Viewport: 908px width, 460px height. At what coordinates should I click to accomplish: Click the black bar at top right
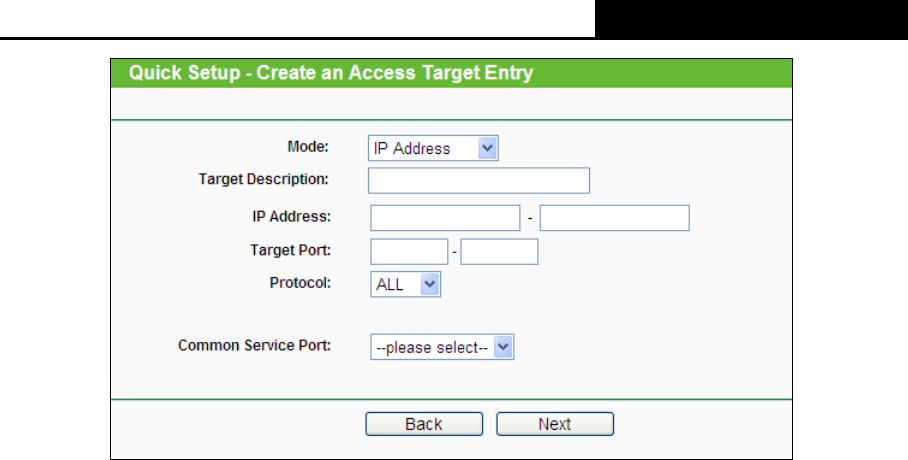(750, 19)
